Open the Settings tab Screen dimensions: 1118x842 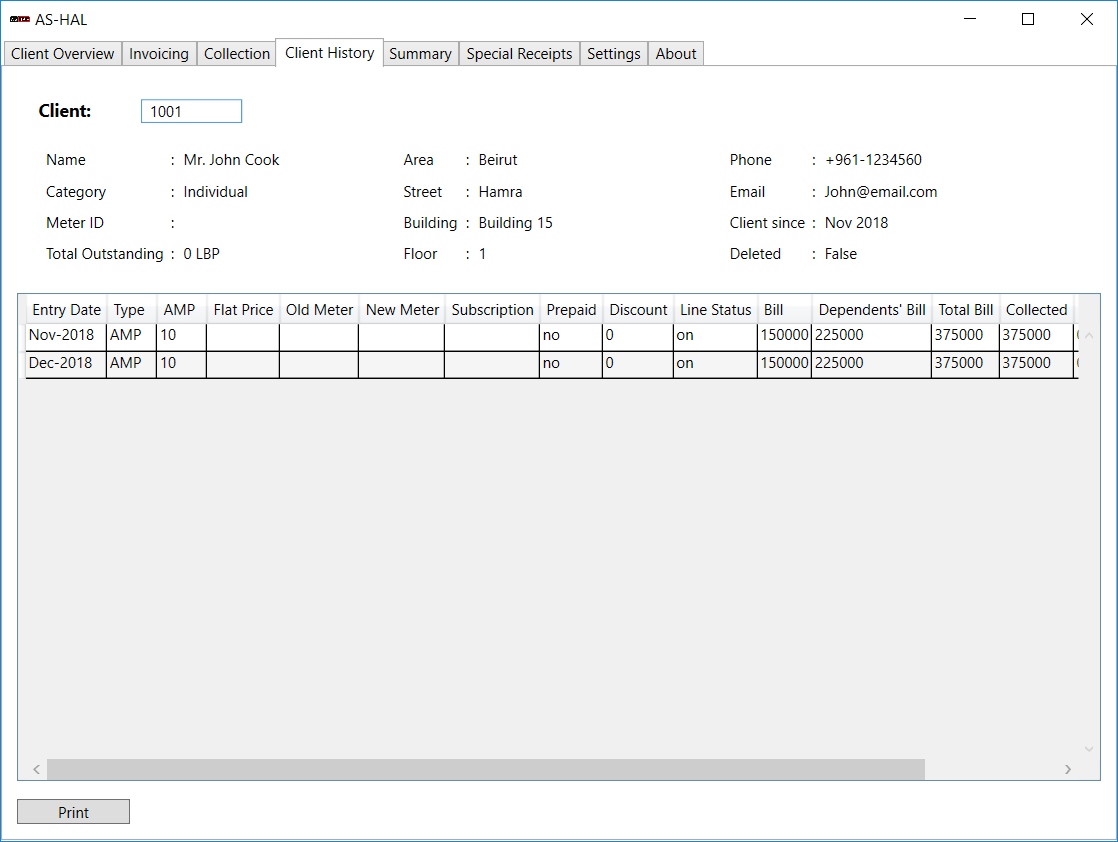click(614, 54)
